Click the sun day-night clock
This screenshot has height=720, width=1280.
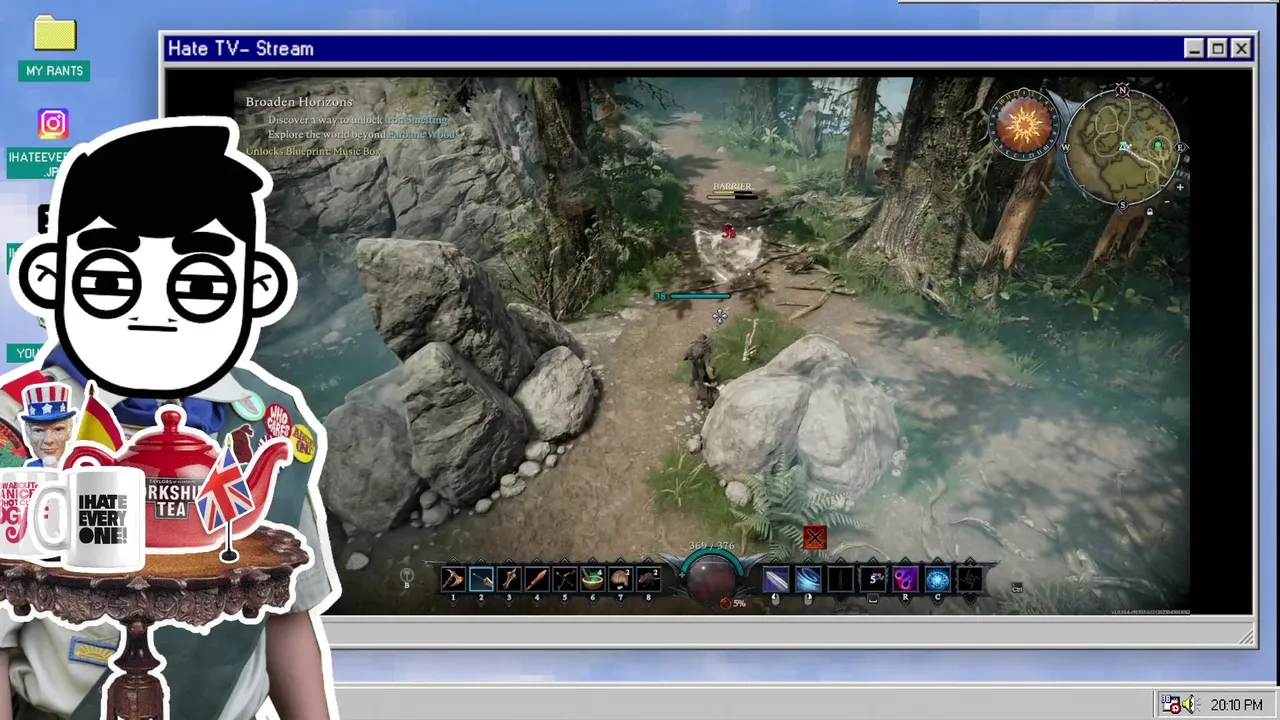[1023, 125]
